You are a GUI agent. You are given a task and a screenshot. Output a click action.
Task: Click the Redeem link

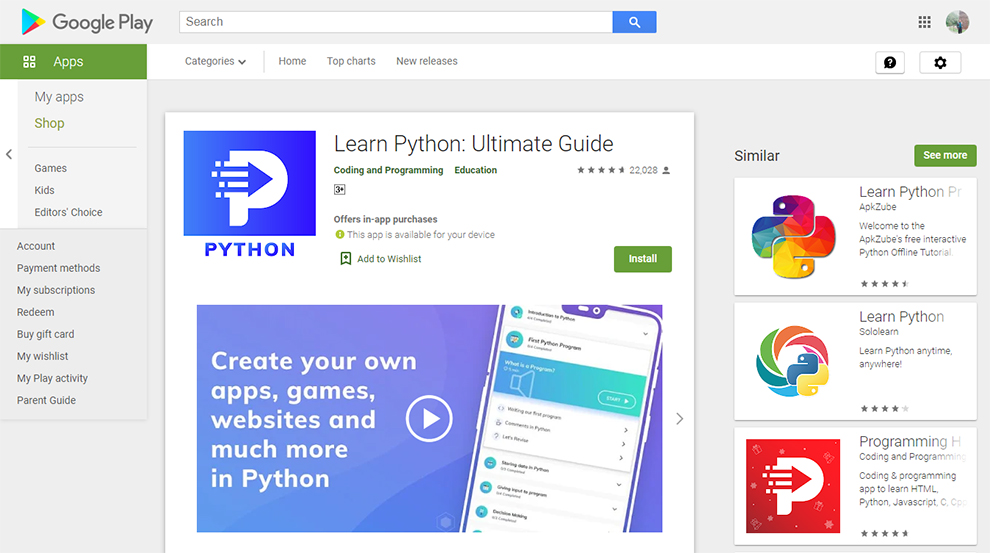pyautogui.click(x=35, y=312)
